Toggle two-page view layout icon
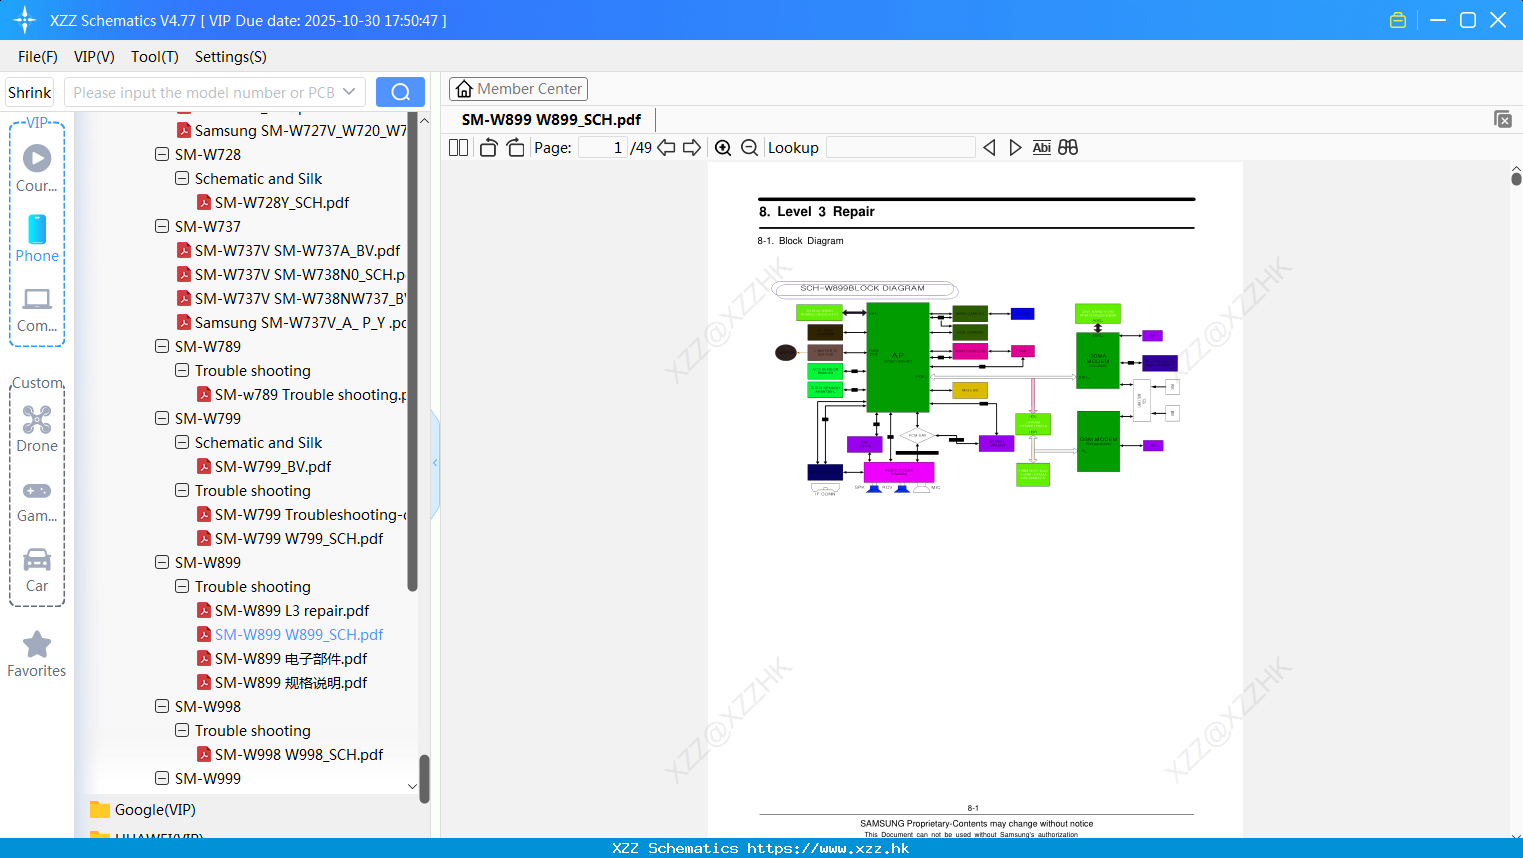Screen dimensions: 1523x858 (458, 148)
